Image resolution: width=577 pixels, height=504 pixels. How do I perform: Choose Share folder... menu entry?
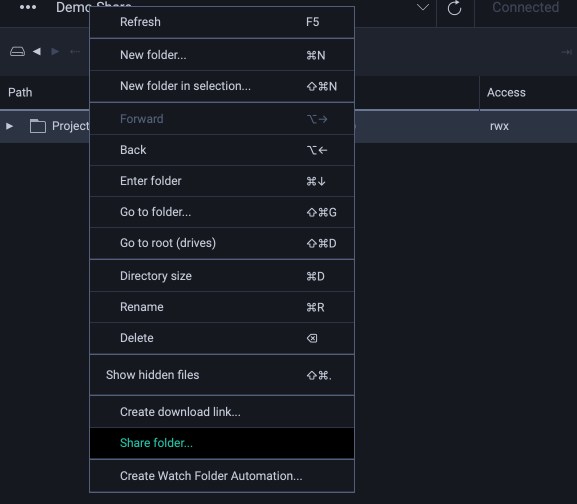222,443
